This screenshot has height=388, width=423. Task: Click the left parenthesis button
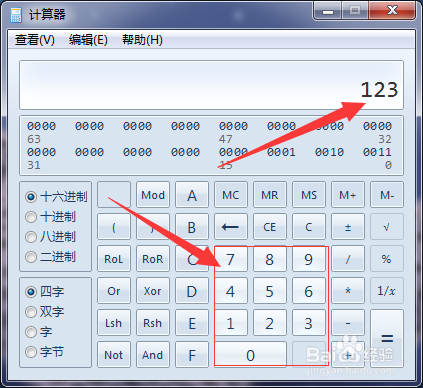pos(114,227)
